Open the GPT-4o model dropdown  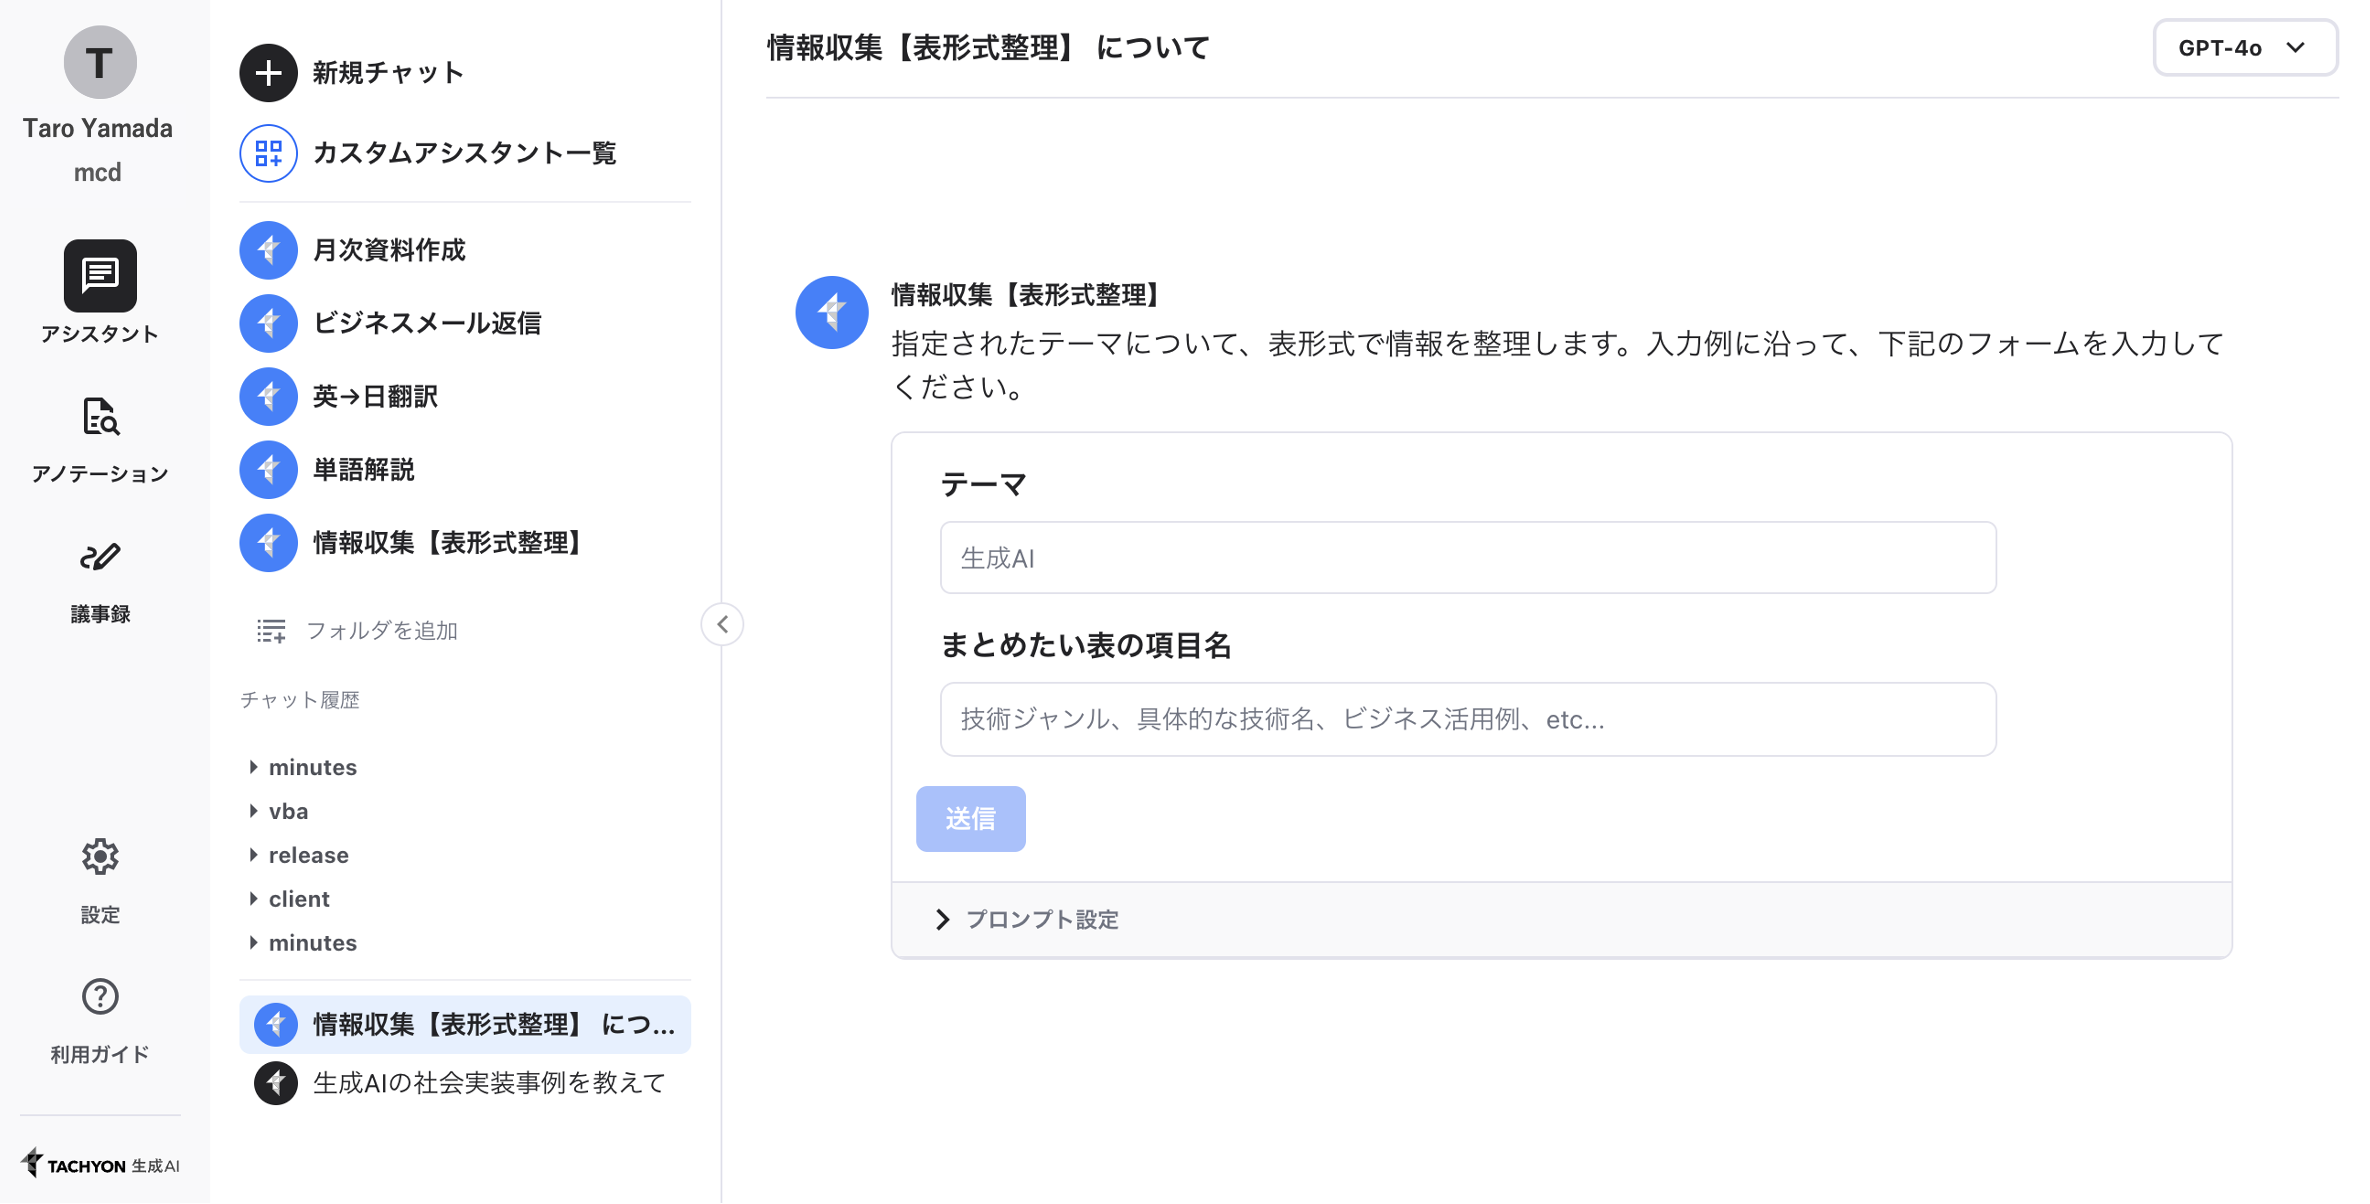point(2244,48)
